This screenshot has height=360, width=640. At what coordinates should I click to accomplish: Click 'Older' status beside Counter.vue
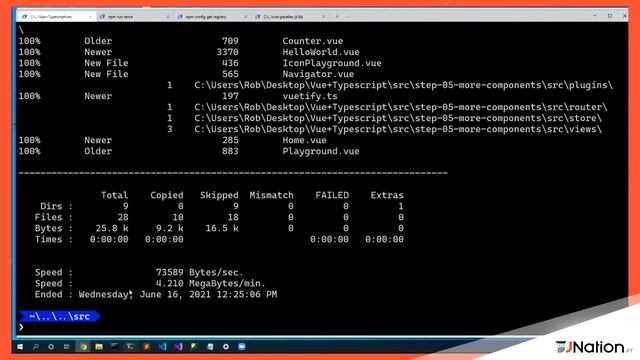(x=98, y=41)
